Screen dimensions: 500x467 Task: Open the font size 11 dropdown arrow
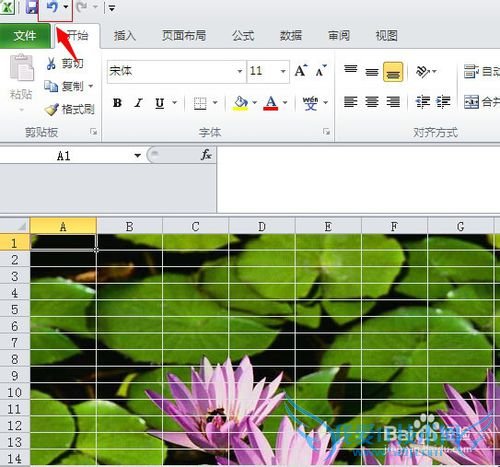(x=283, y=71)
